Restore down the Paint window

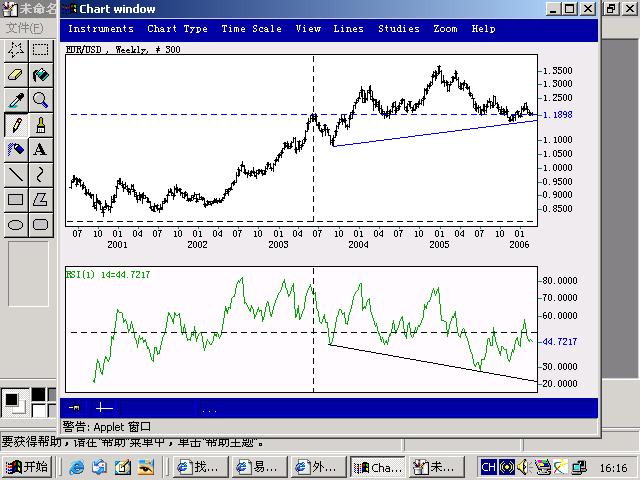611,9
